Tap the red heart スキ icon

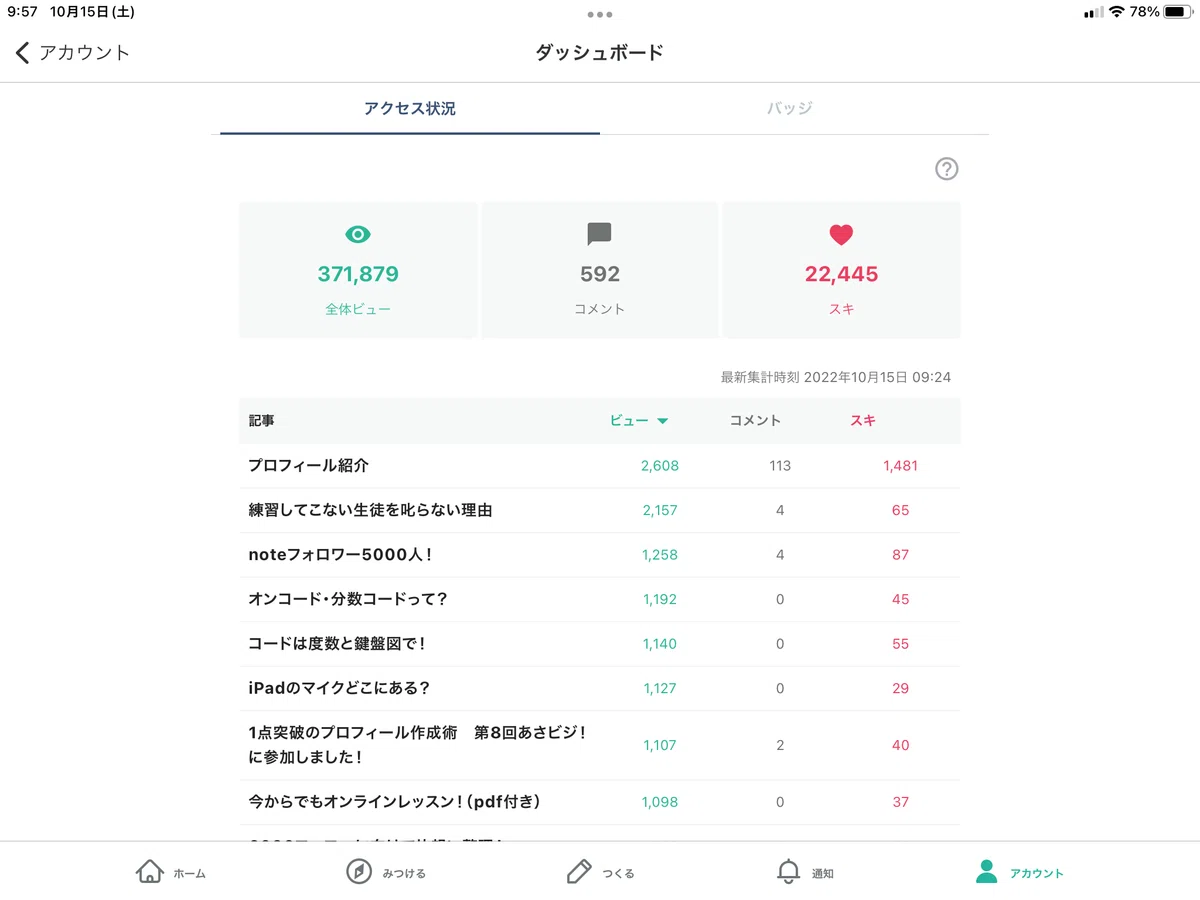pos(841,235)
